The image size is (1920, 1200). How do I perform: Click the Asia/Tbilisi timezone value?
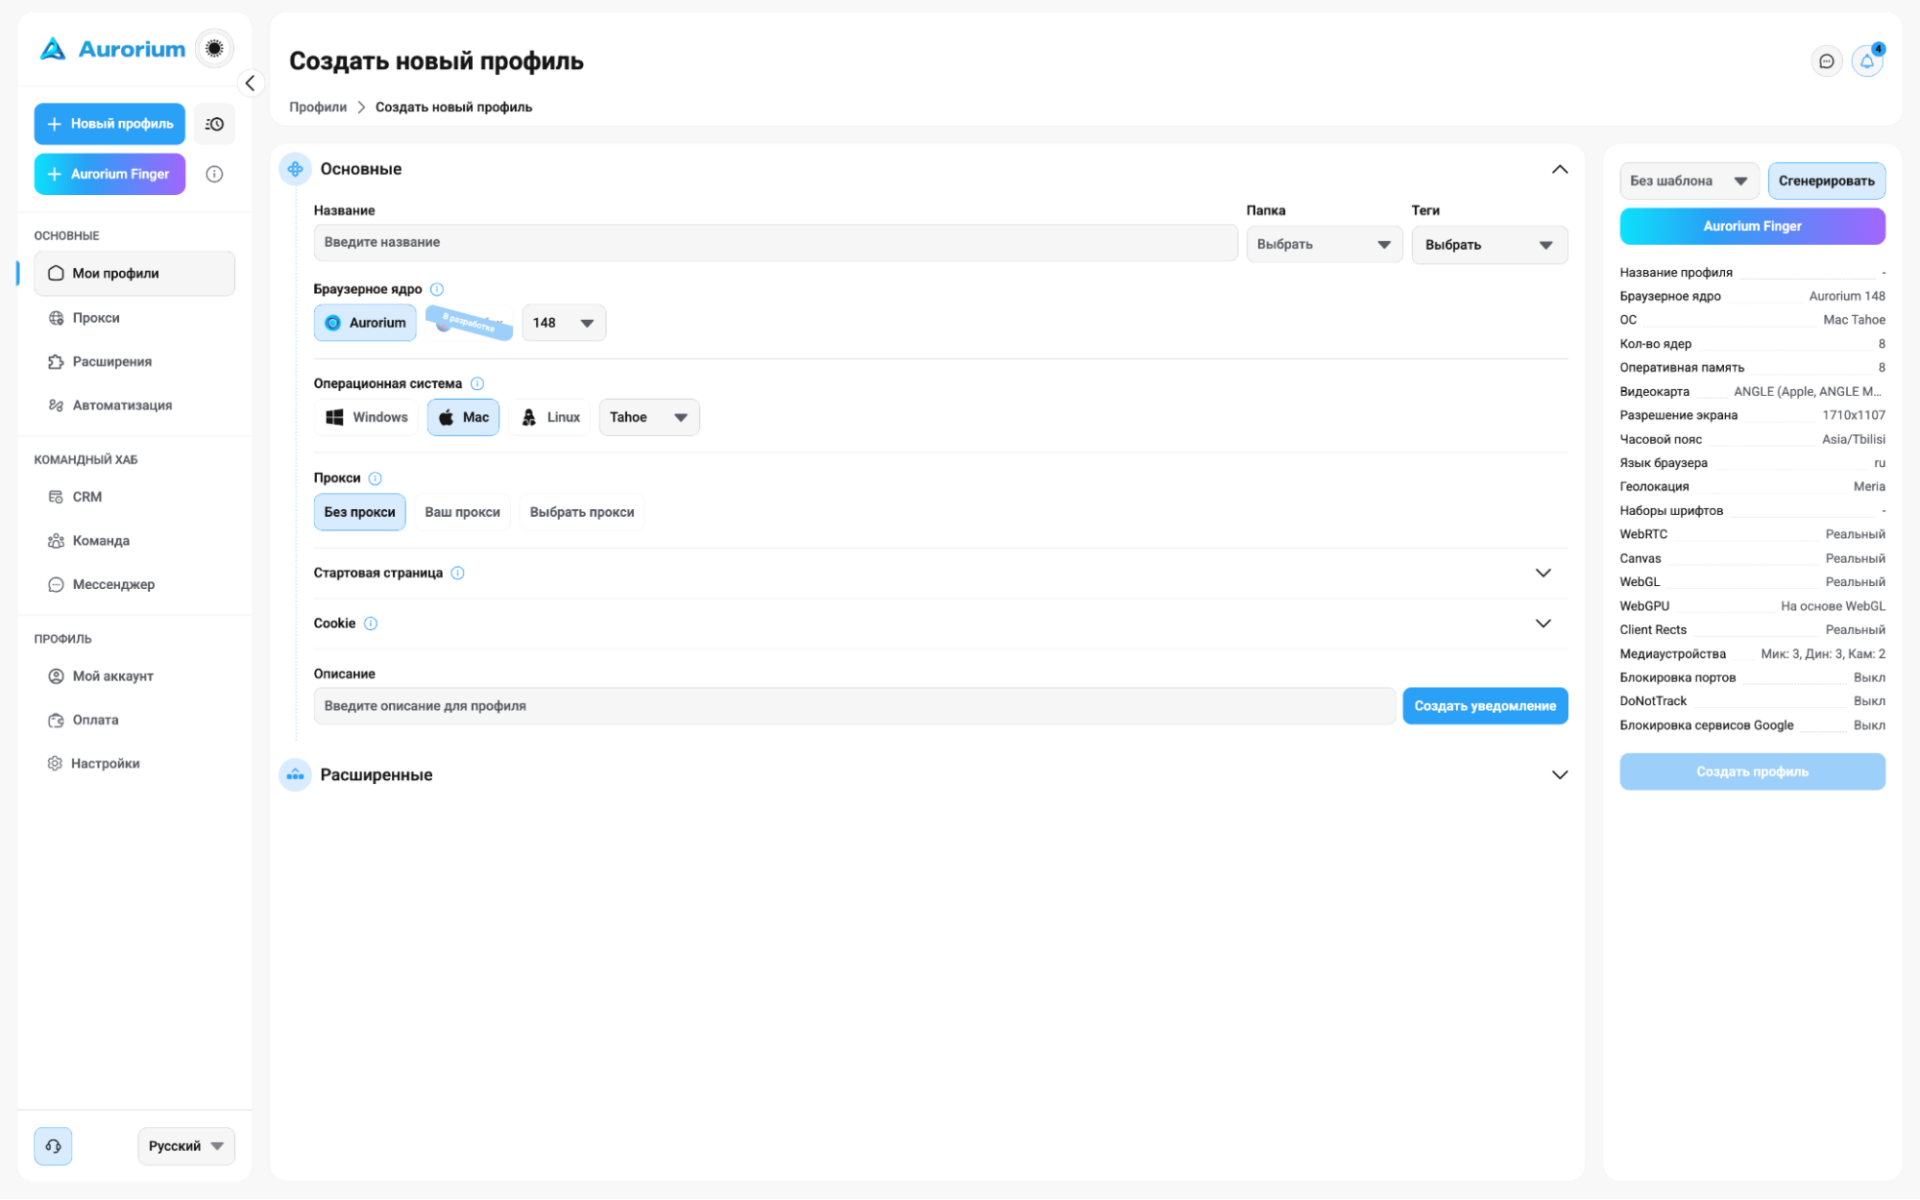coord(1853,439)
